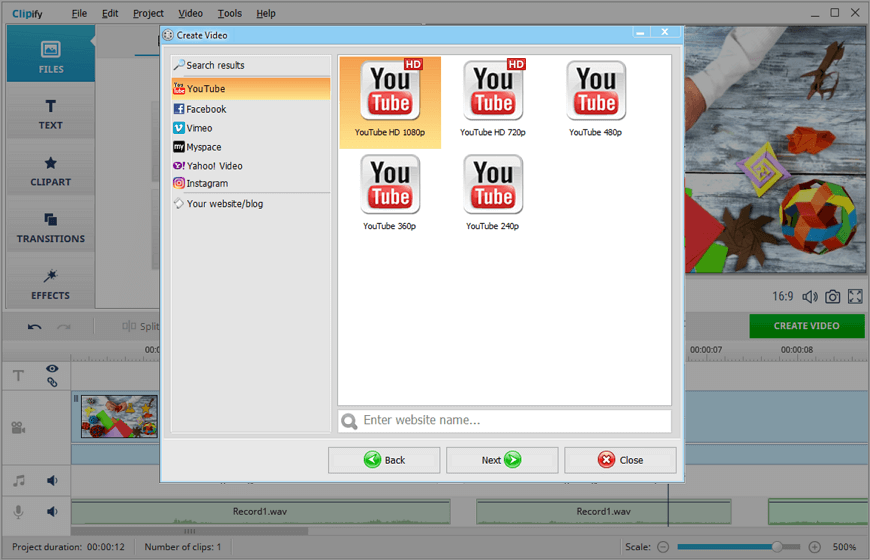Open the Transitions panel in sidebar
This screenshot has width=870, height=560.
tap(50, 227)
